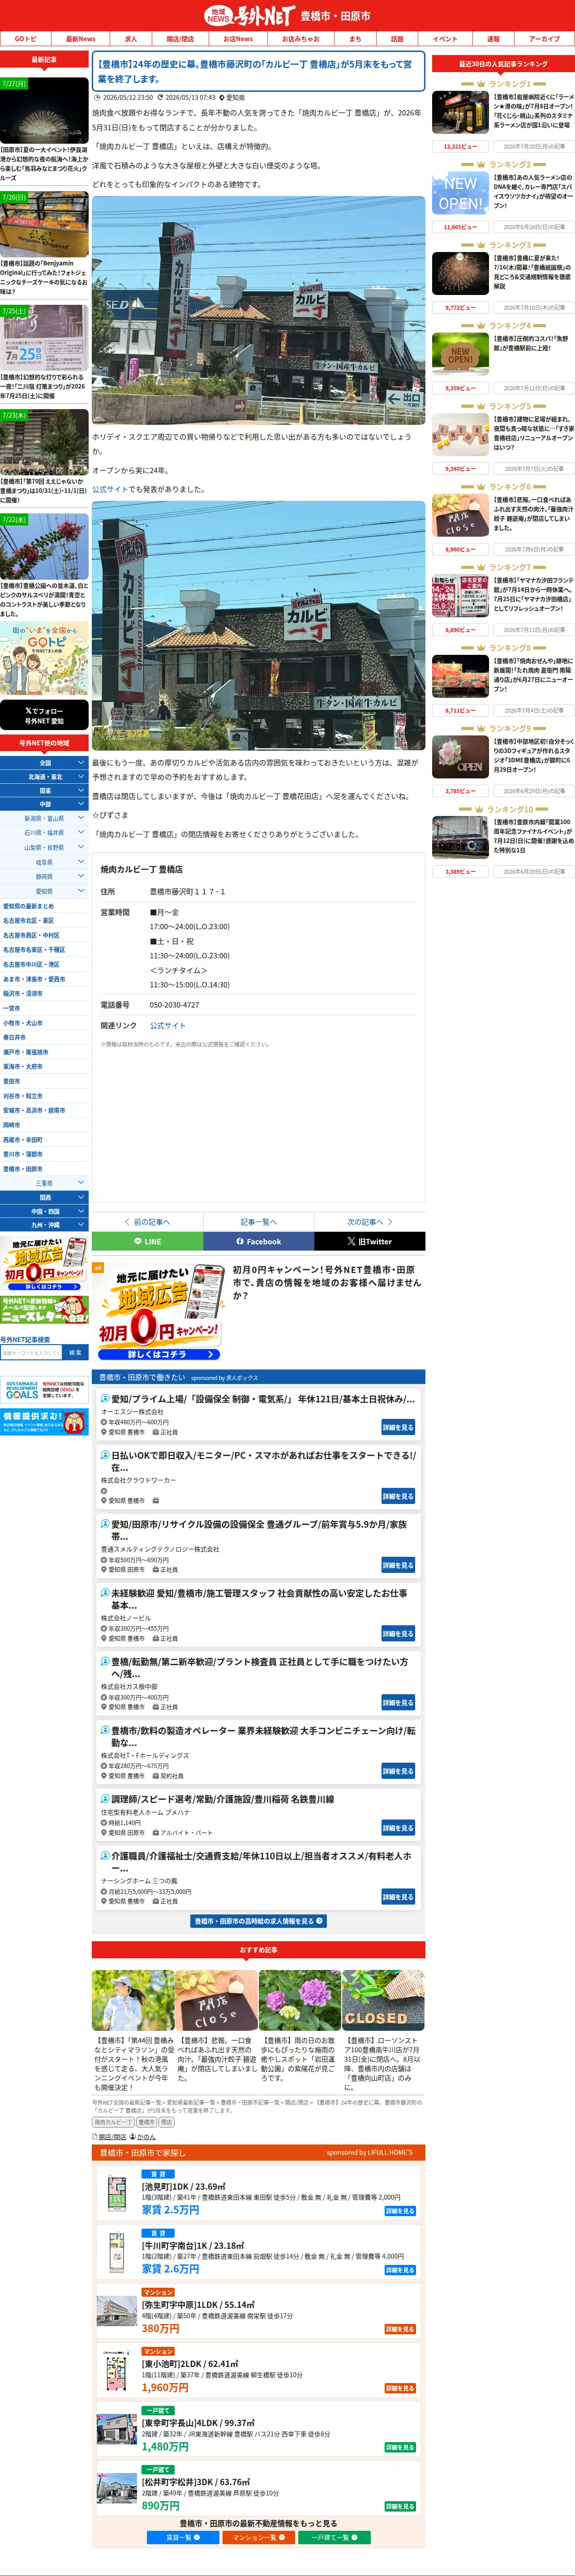Open the かのん author link

coord(146,2137)
